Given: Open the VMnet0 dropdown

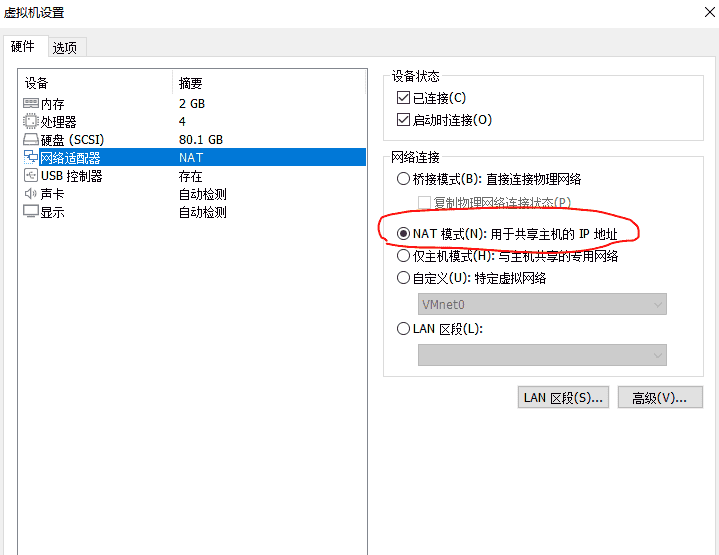Looking at the screenshot, I should 542,304.
